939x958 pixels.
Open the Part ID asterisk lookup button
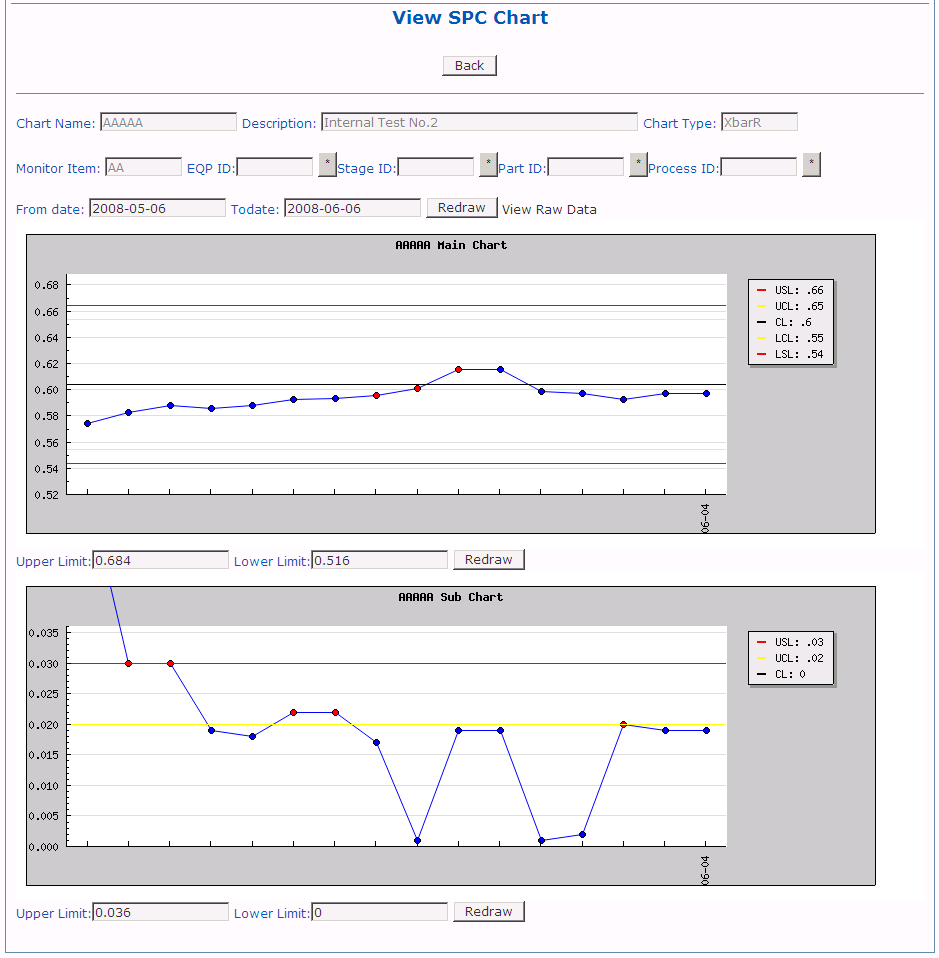[x=638, y=165]
